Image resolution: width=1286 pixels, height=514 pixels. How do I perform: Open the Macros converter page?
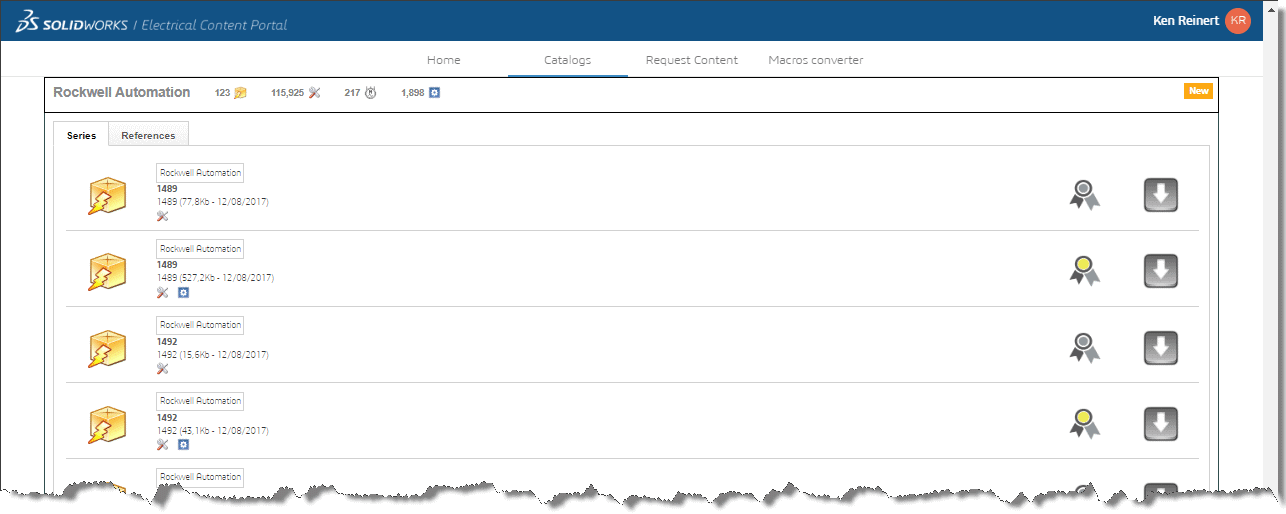815,60
